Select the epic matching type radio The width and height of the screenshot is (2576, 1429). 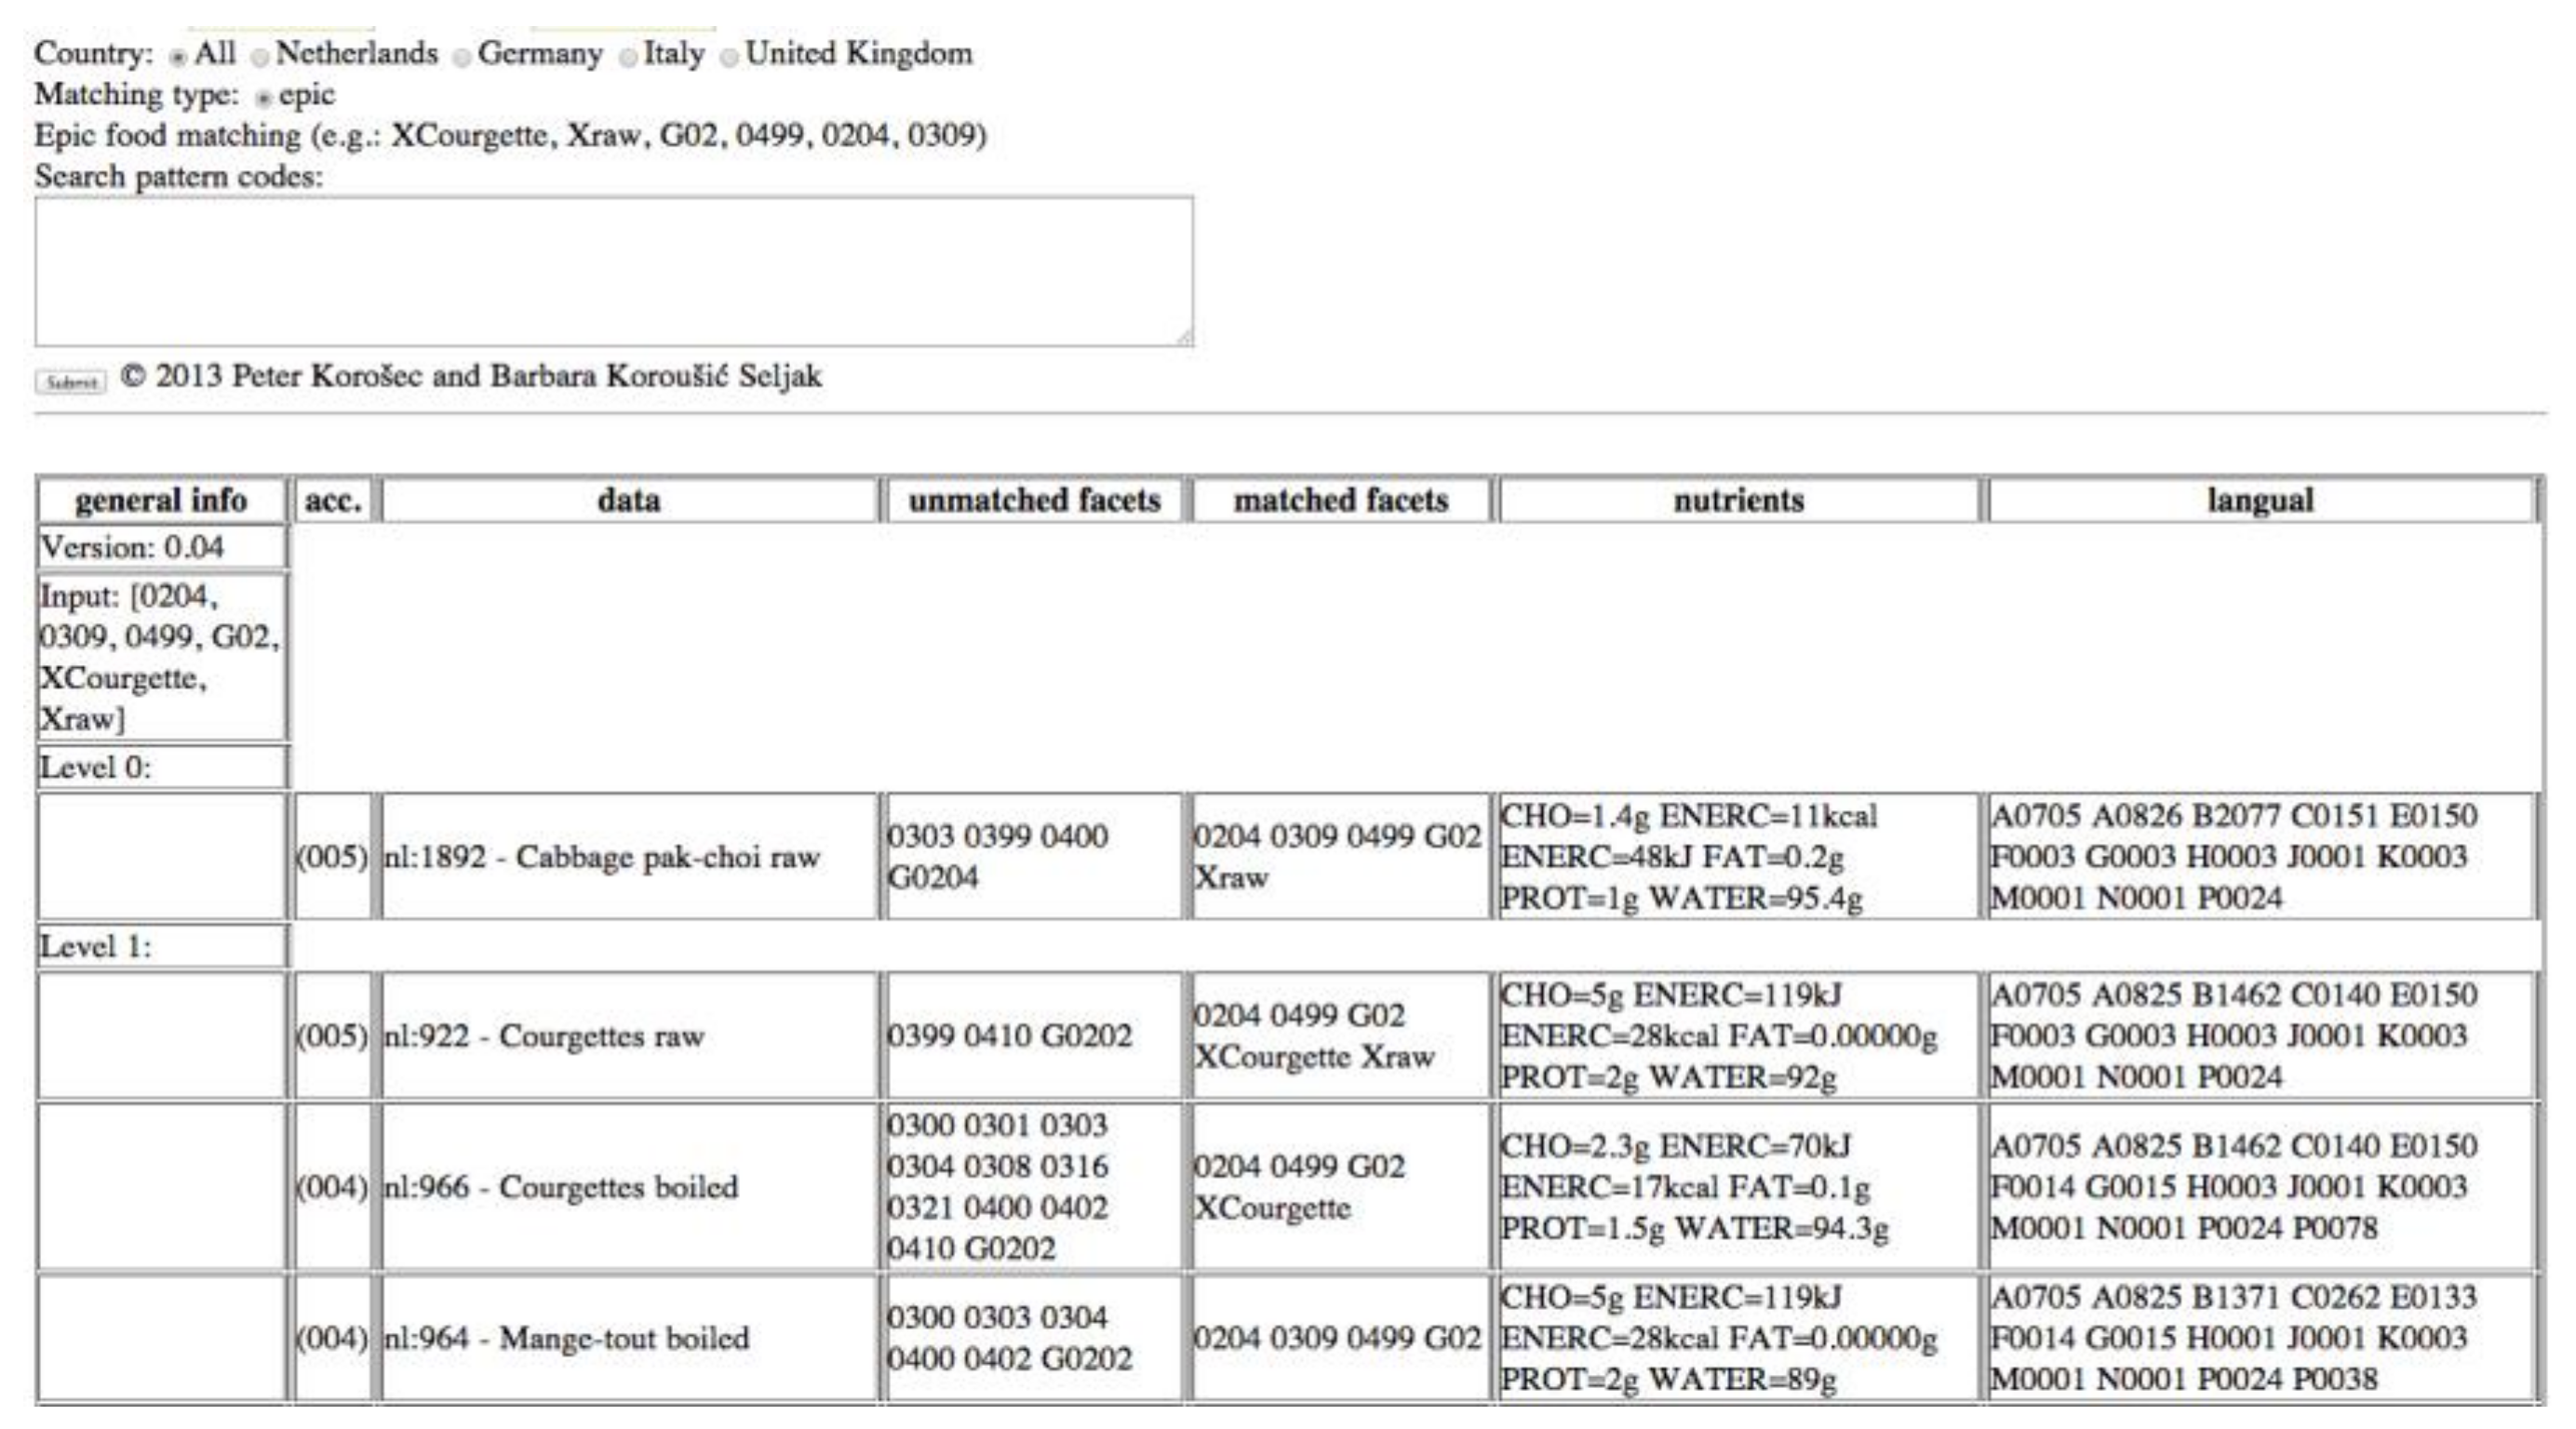[264, 99]
